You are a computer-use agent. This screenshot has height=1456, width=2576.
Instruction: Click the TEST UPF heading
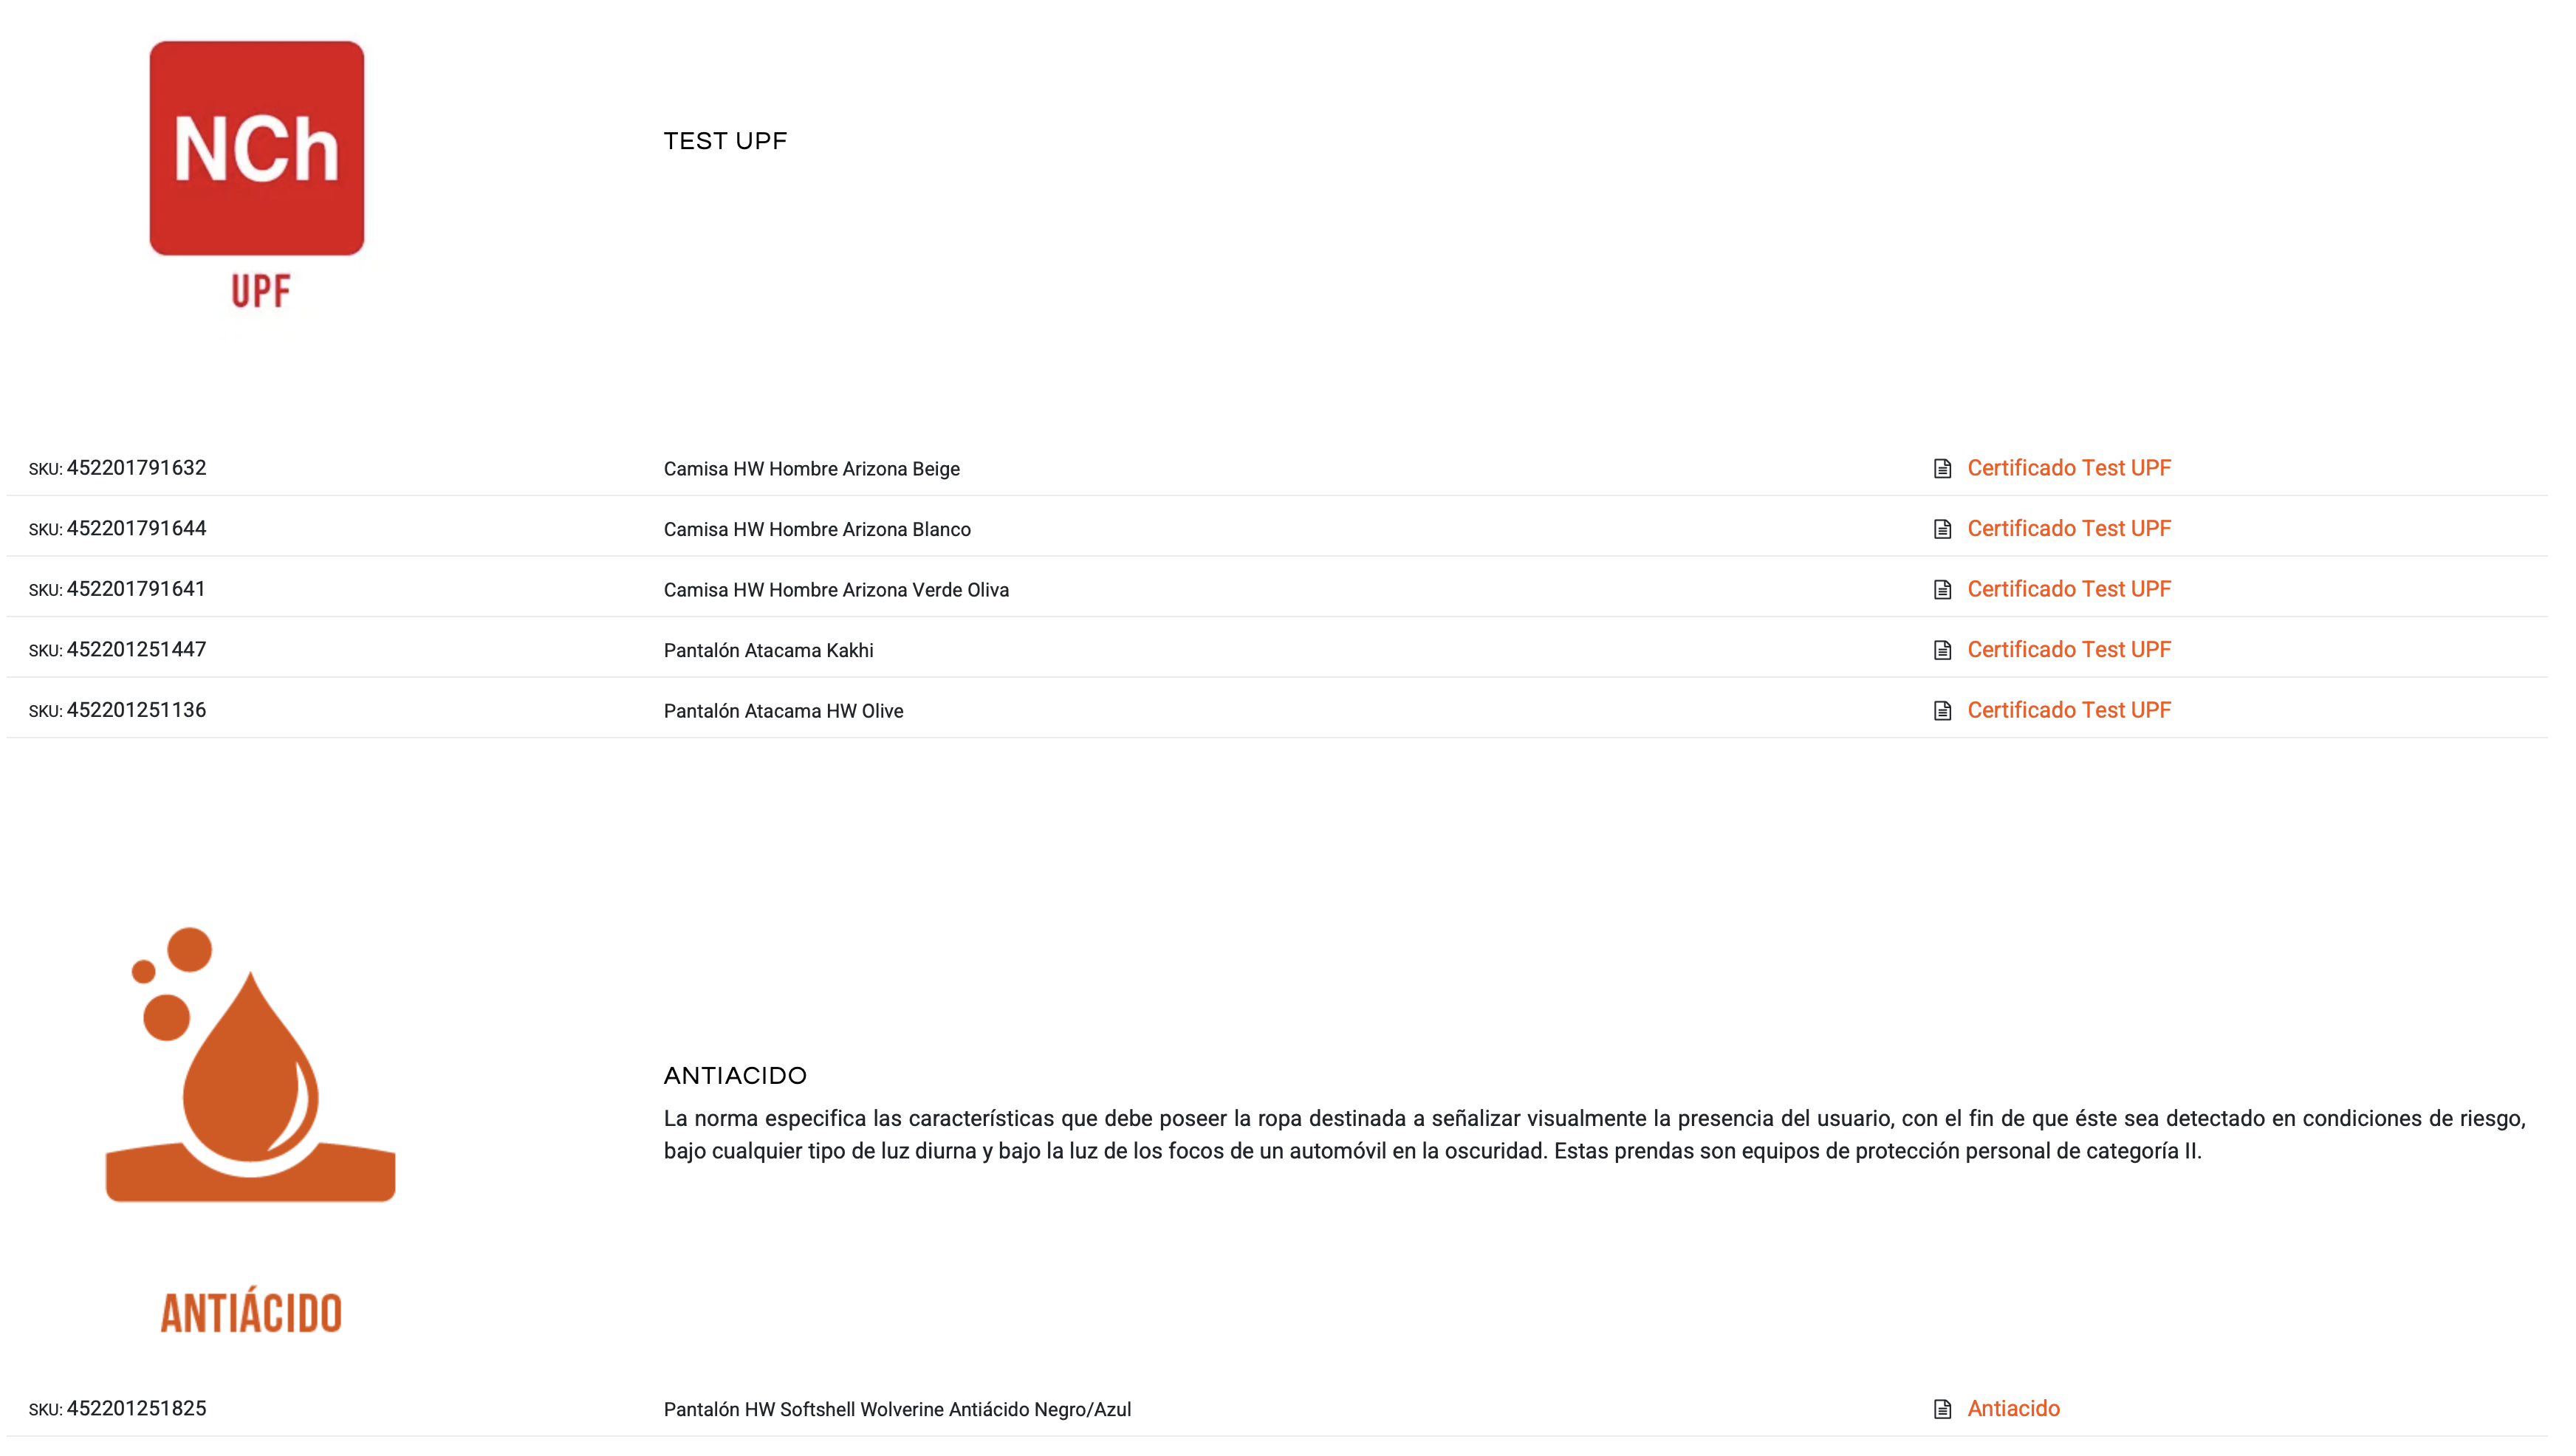[x=725, y=141]
